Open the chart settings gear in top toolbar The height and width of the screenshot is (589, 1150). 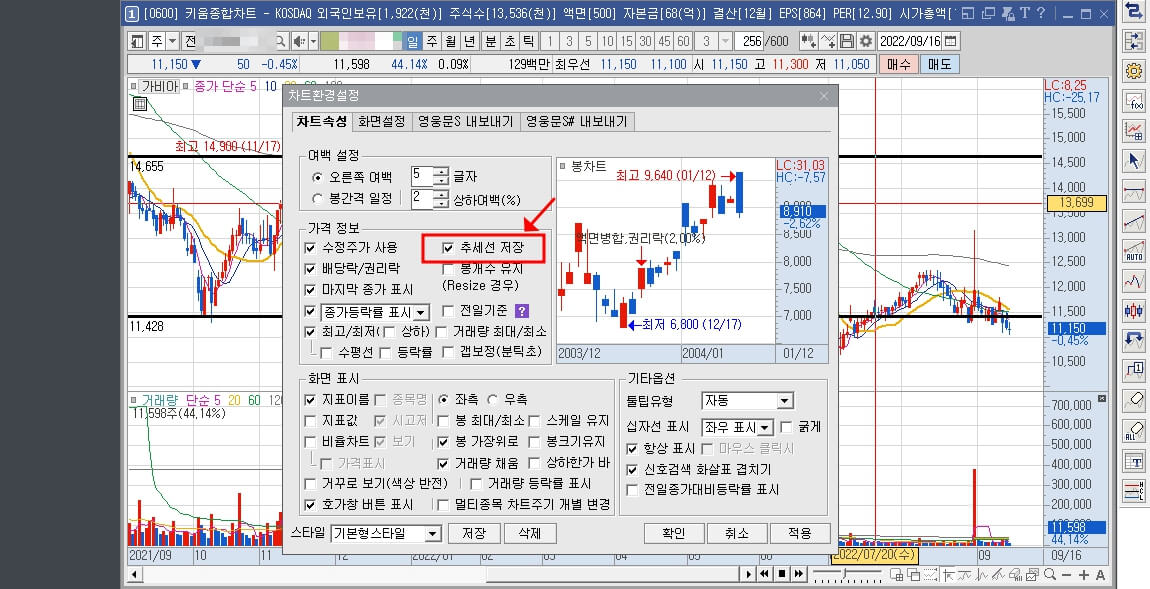(866, 41)
